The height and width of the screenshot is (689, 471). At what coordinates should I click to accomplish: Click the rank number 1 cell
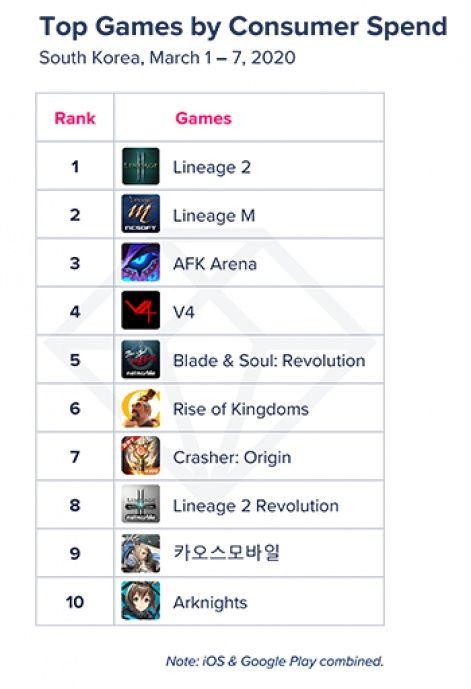[75, 166]
